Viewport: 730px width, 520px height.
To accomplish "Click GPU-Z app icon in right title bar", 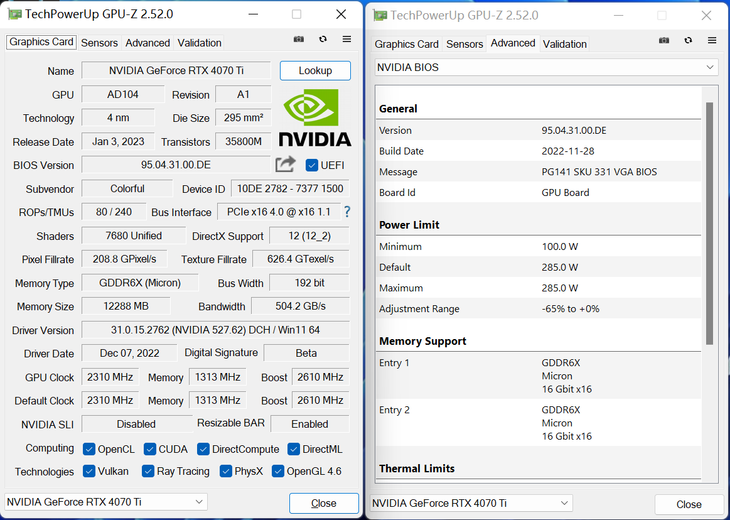I will [x=380, y=16].
